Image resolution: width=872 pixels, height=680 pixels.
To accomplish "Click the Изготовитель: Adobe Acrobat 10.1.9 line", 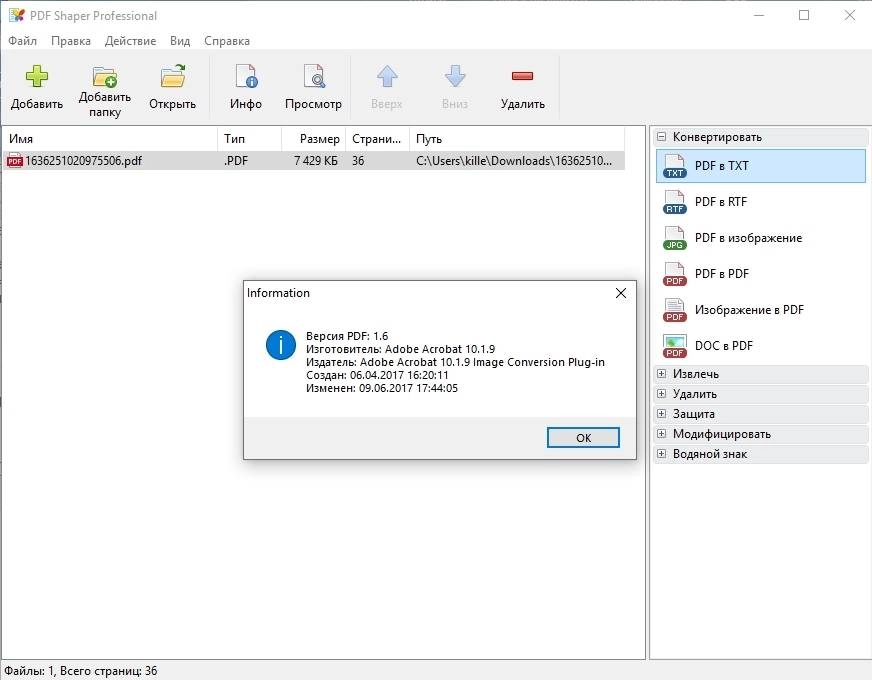I will pyautogui.click(x=400, y=349).
